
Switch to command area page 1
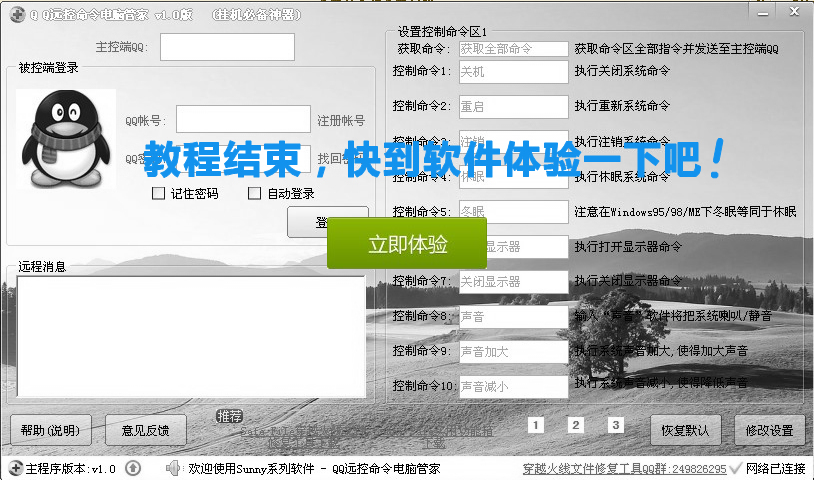tap(536, 425)
